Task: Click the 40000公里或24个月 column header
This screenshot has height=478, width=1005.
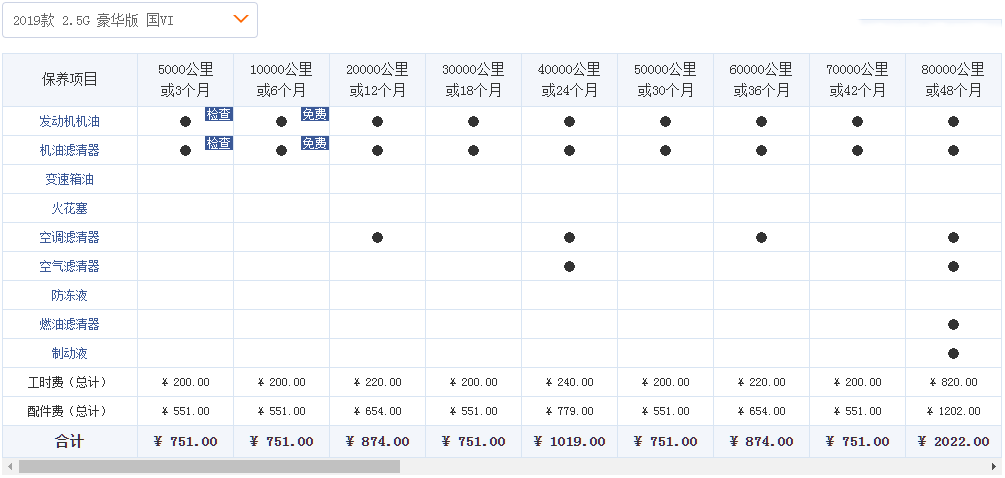Action: coord(569,80)
